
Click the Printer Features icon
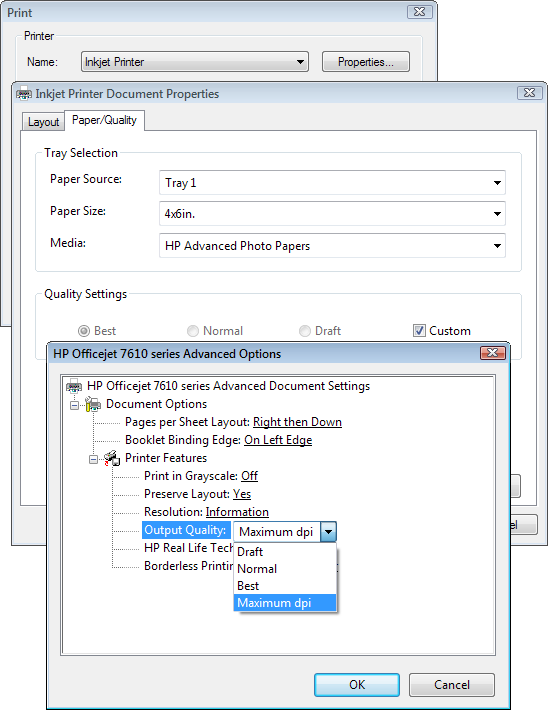(x=112, y=458)
